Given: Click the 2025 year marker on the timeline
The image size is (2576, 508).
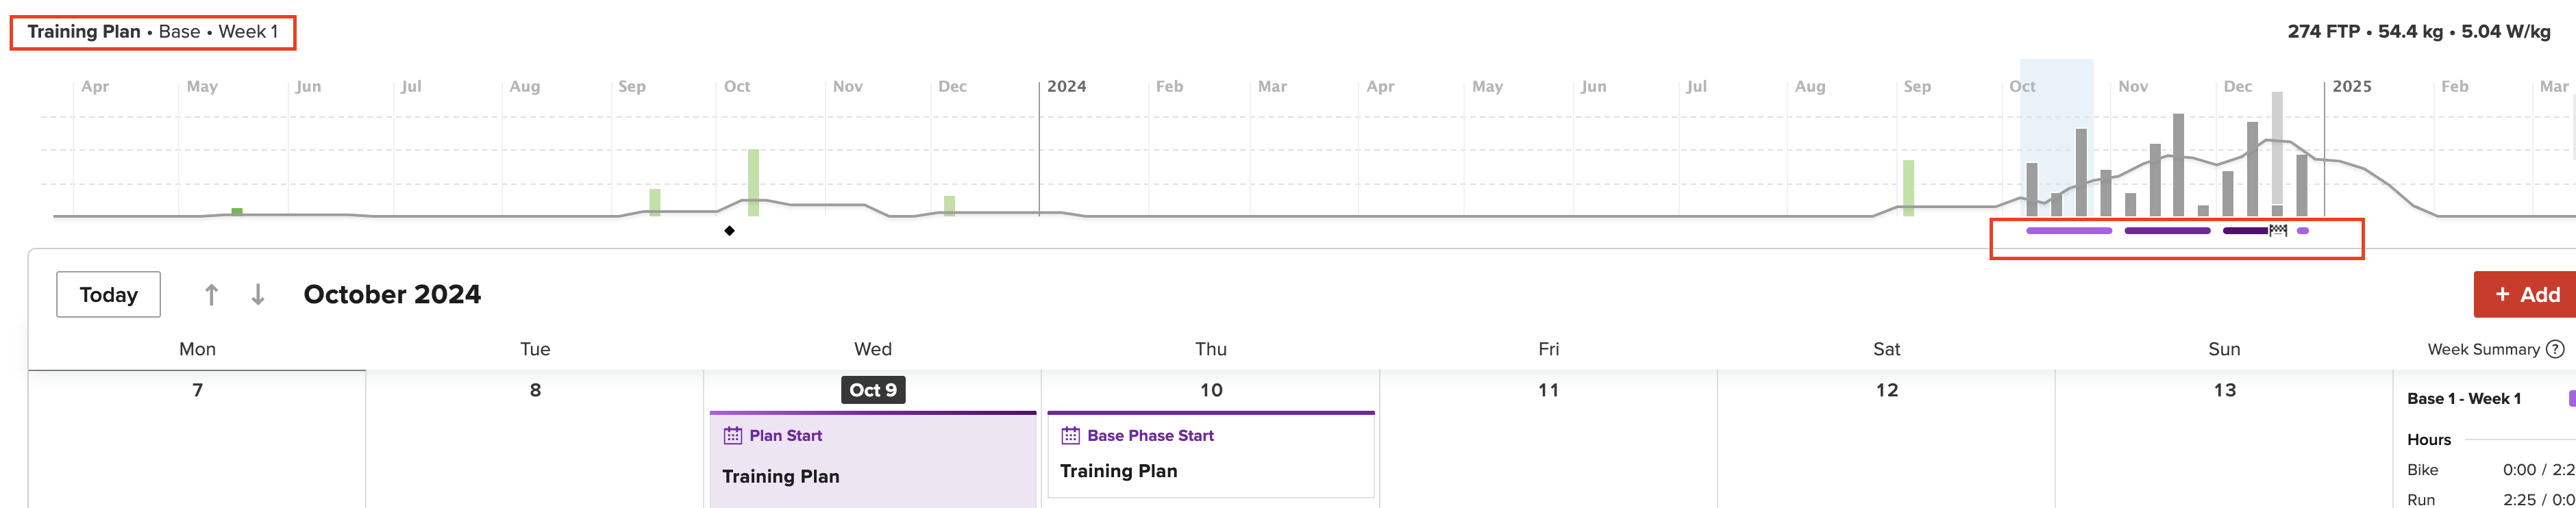Looking at the screenshot, I should point(2351,87).
